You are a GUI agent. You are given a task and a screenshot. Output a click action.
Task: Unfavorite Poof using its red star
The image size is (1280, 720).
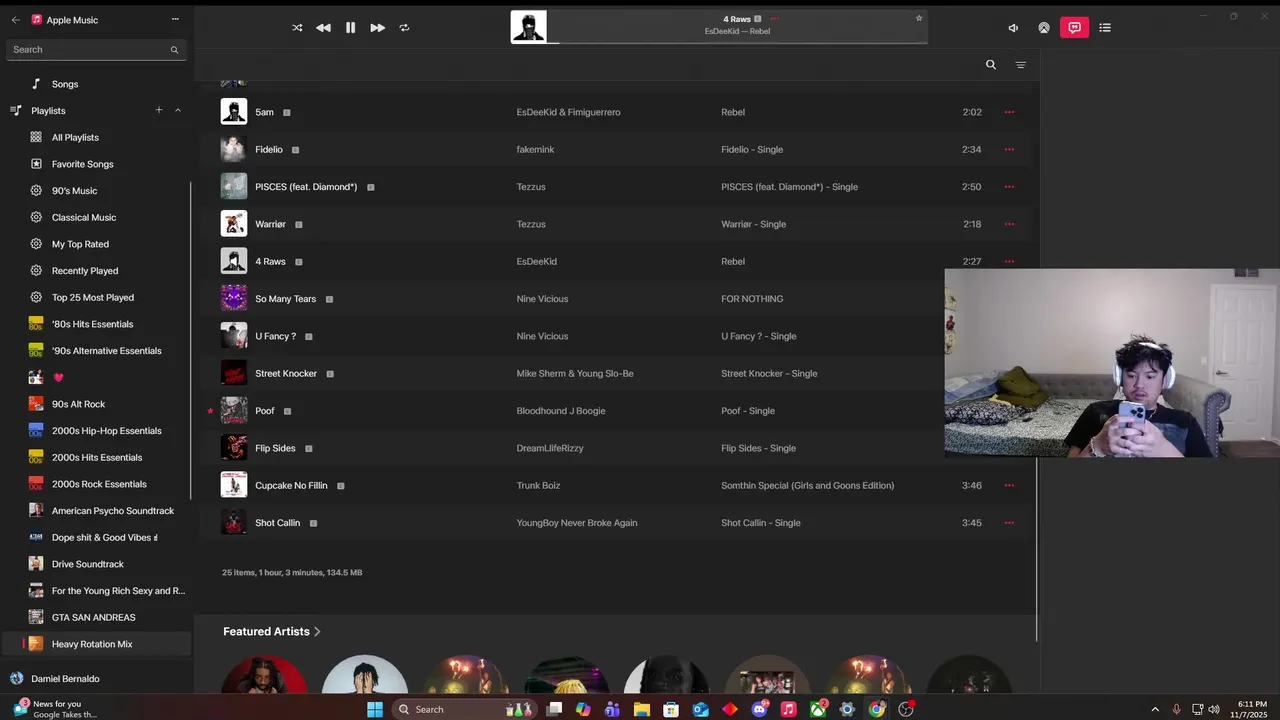[x=210, y=411]
